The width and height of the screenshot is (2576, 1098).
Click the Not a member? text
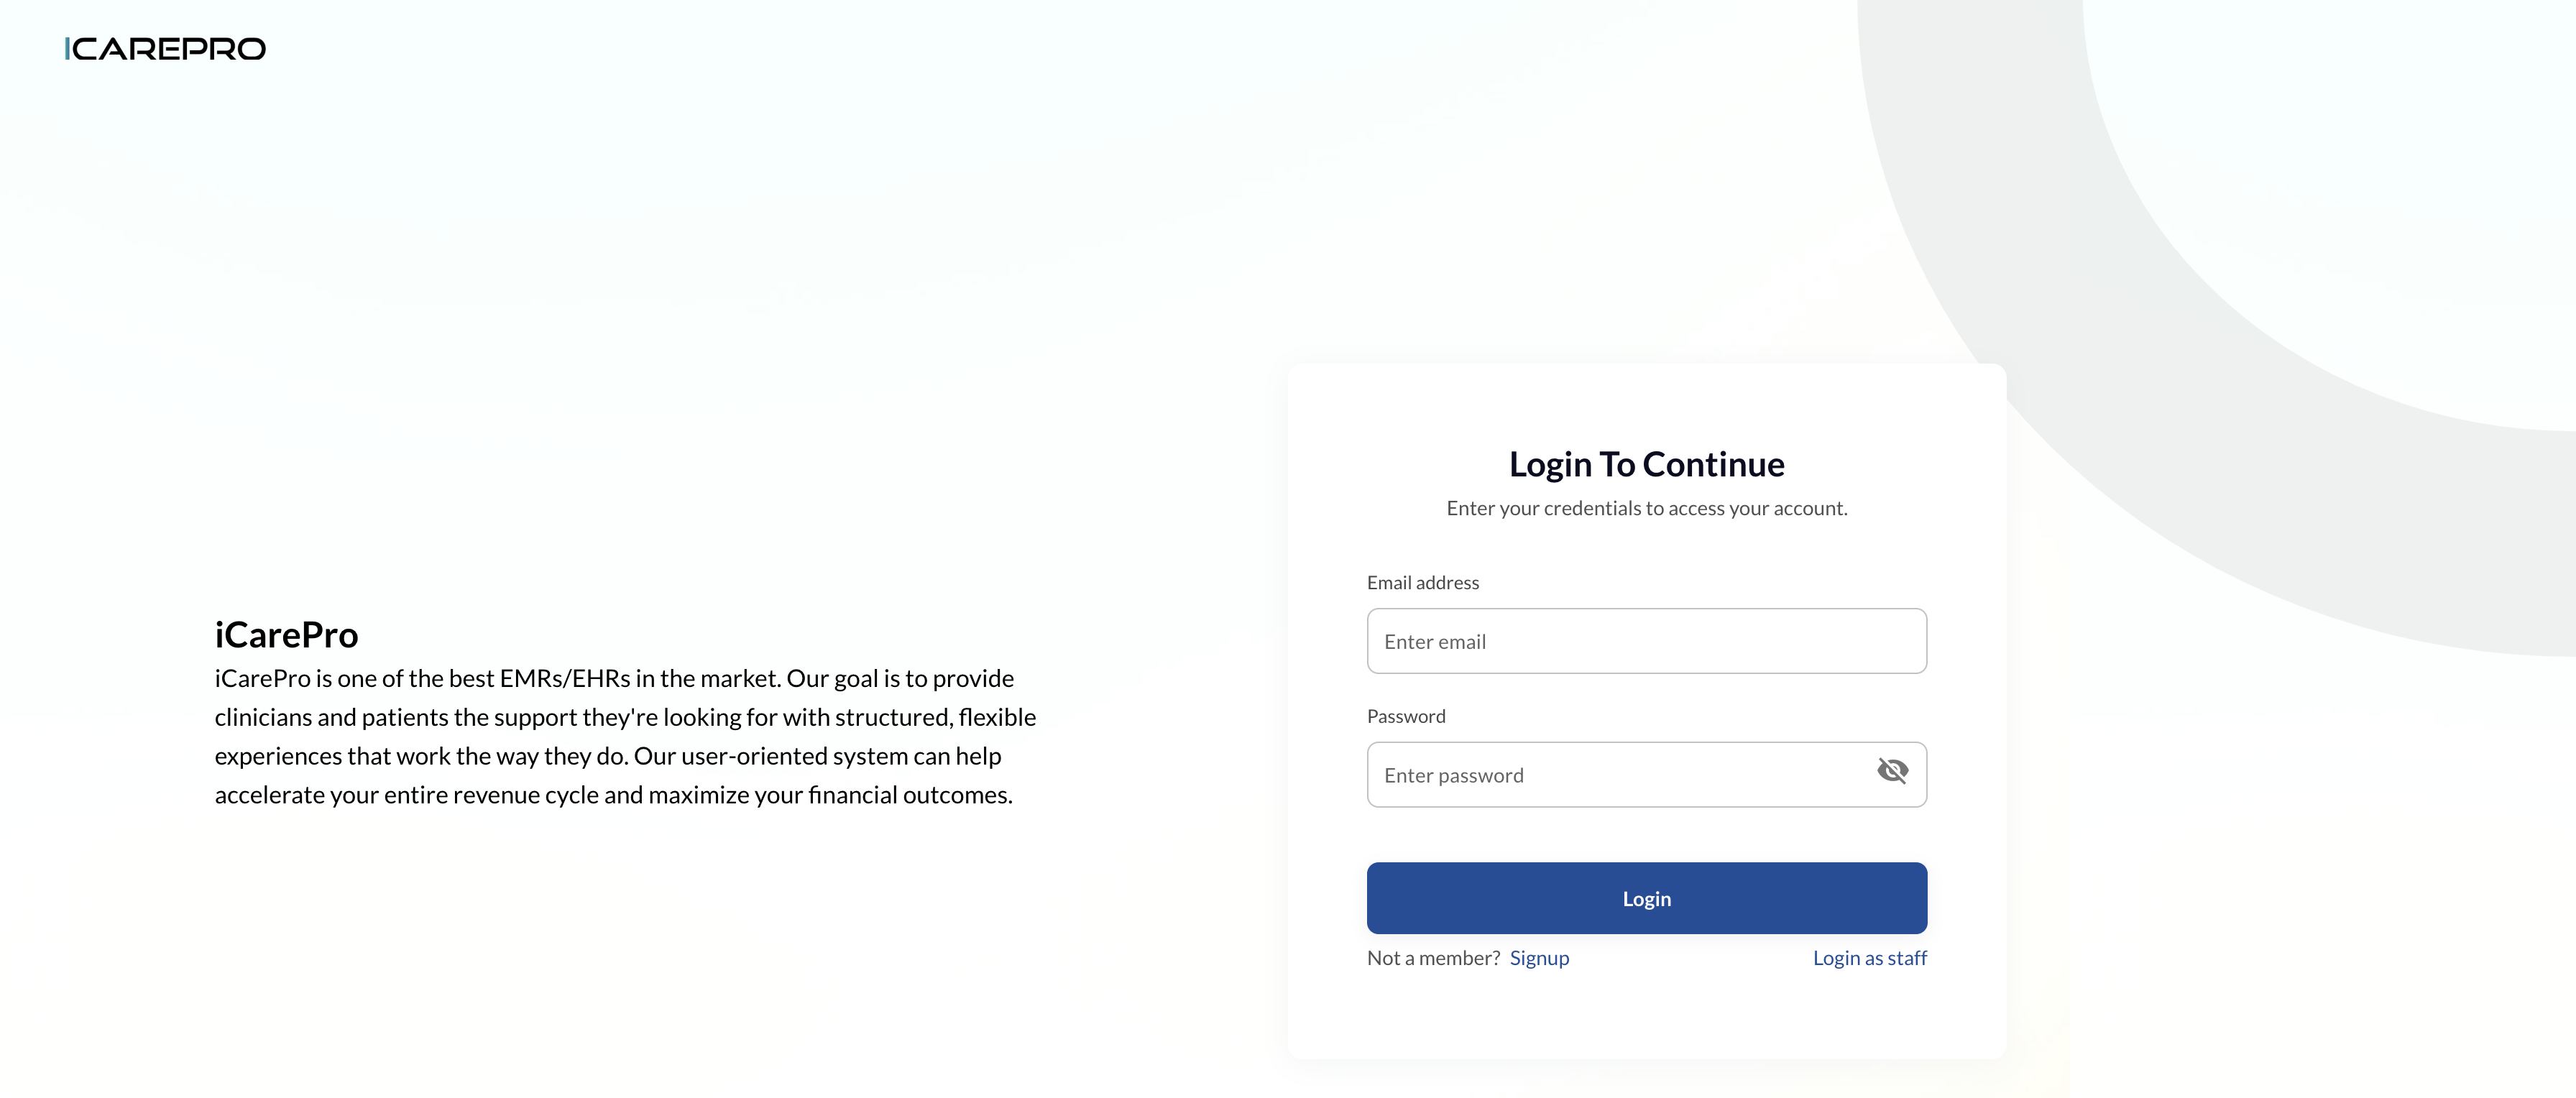[1433, 958]
